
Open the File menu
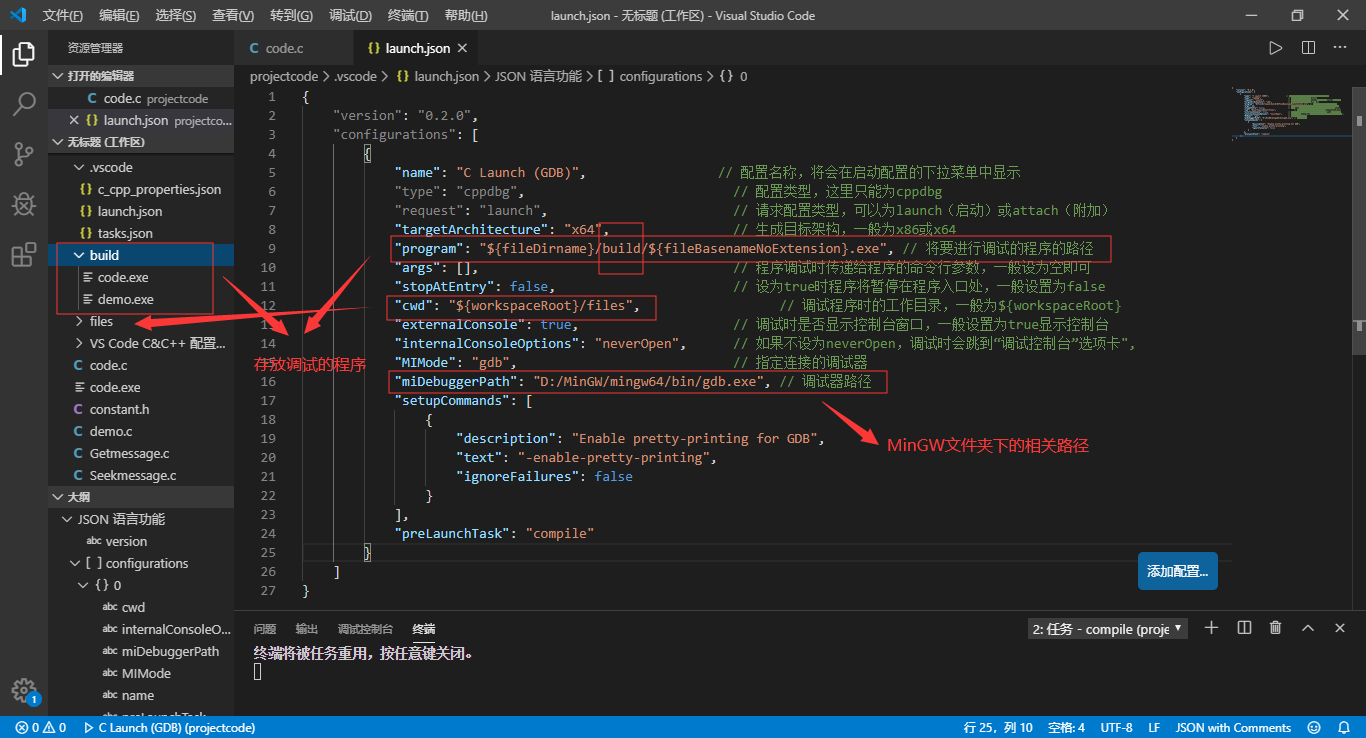[62, 16]
